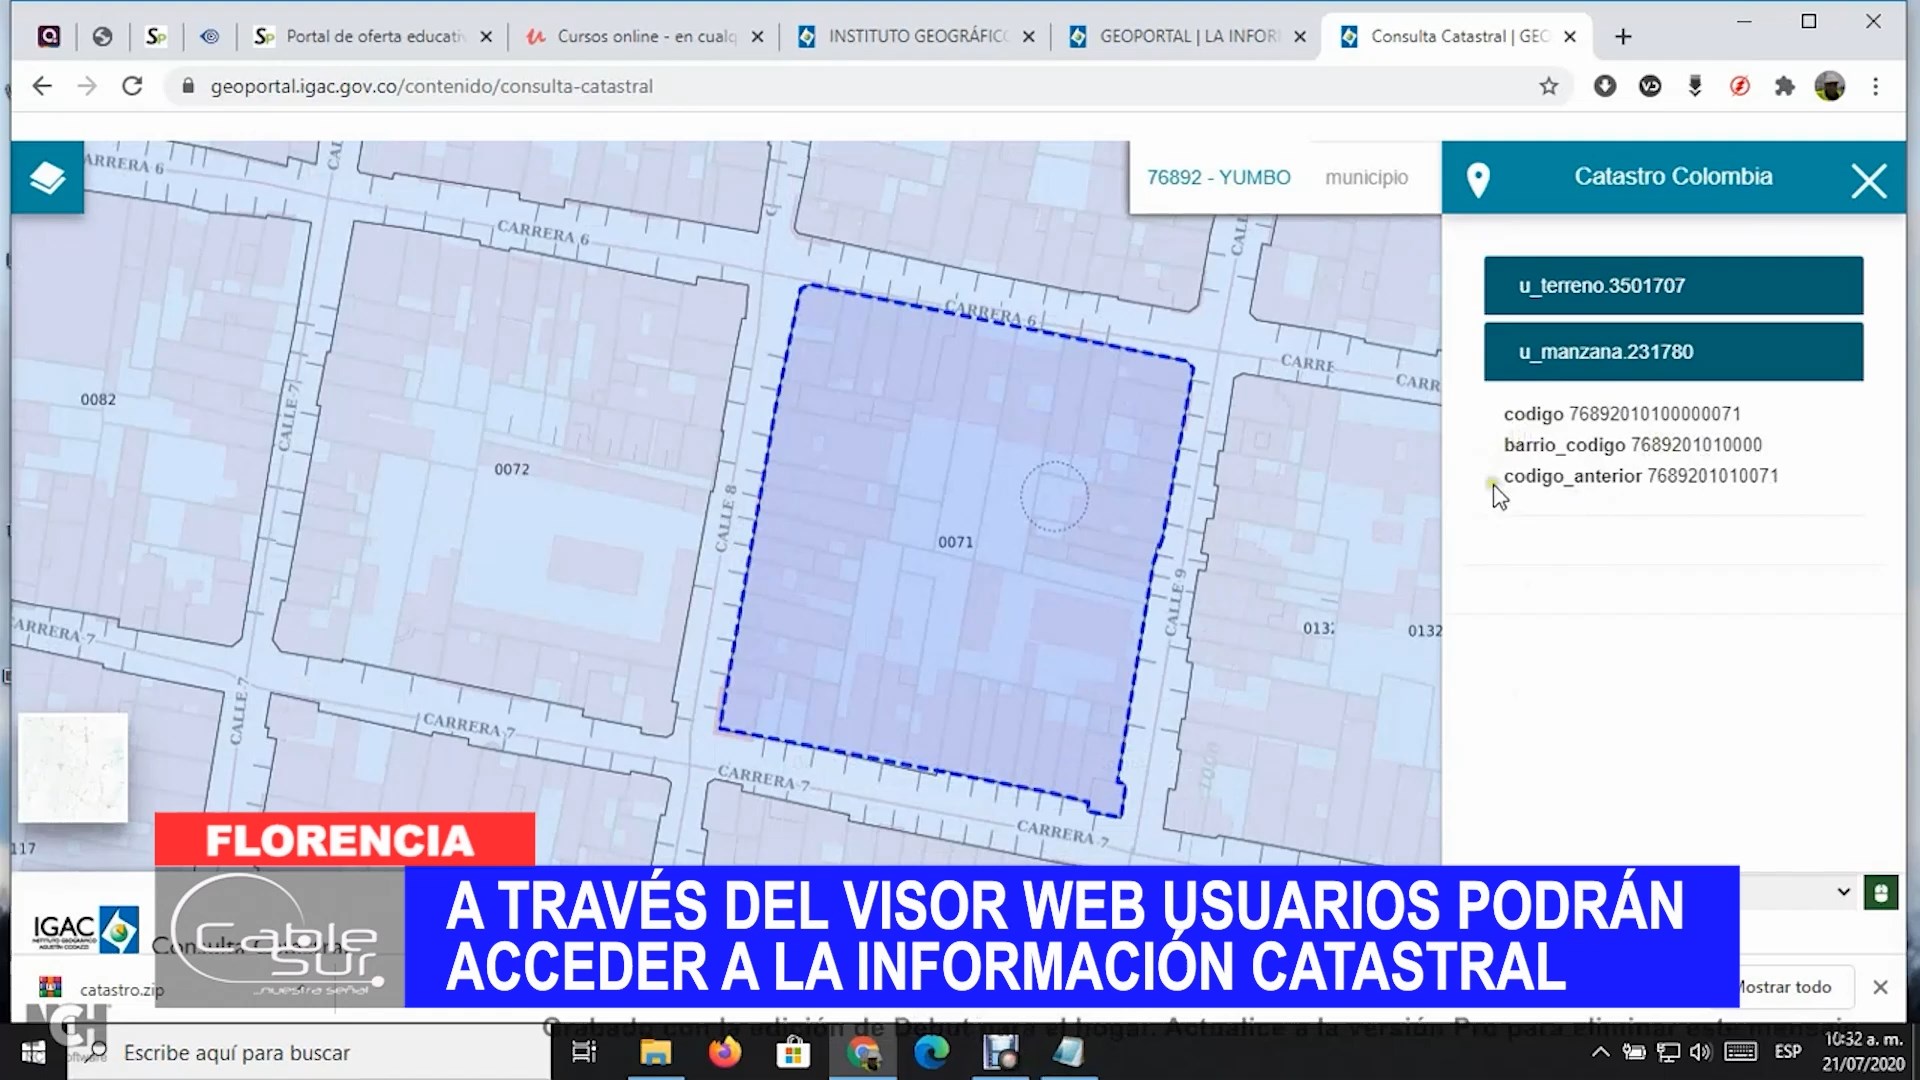The image size is (1920, 1080).
Task: Switch to the INSTITUTO GEOGRÁFICO tab
Action: tap(916, 37)
